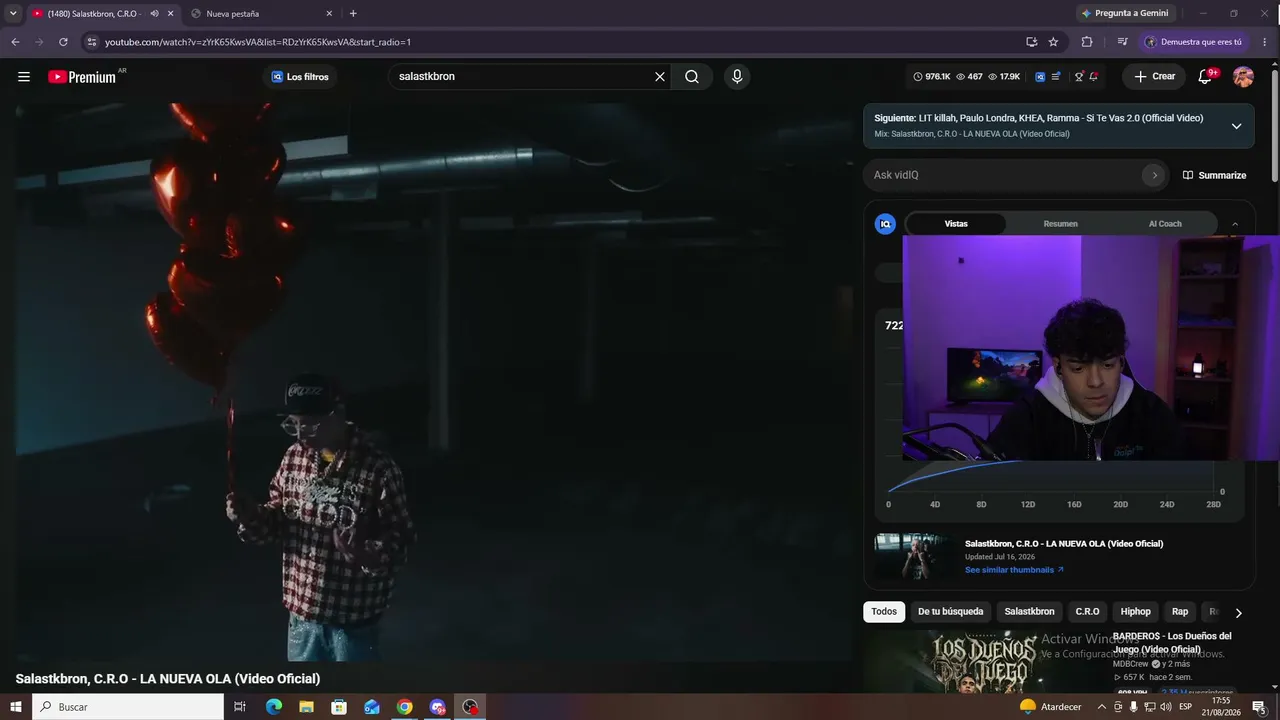Image resolution: width=1280 pixels, height=720 pixels.
Task: Open the vidIQ alerts bell icon
Action: click(x=1094, y=77)
